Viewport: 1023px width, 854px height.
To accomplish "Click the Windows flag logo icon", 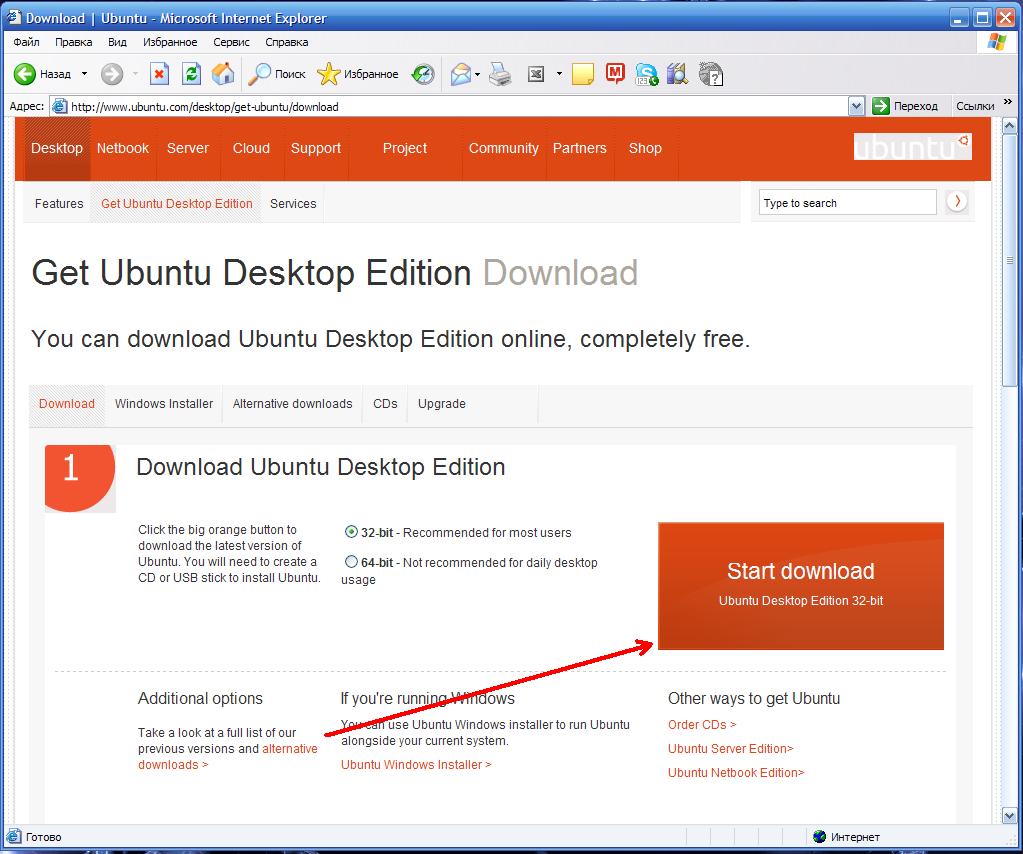I will [x=997, y=42].
